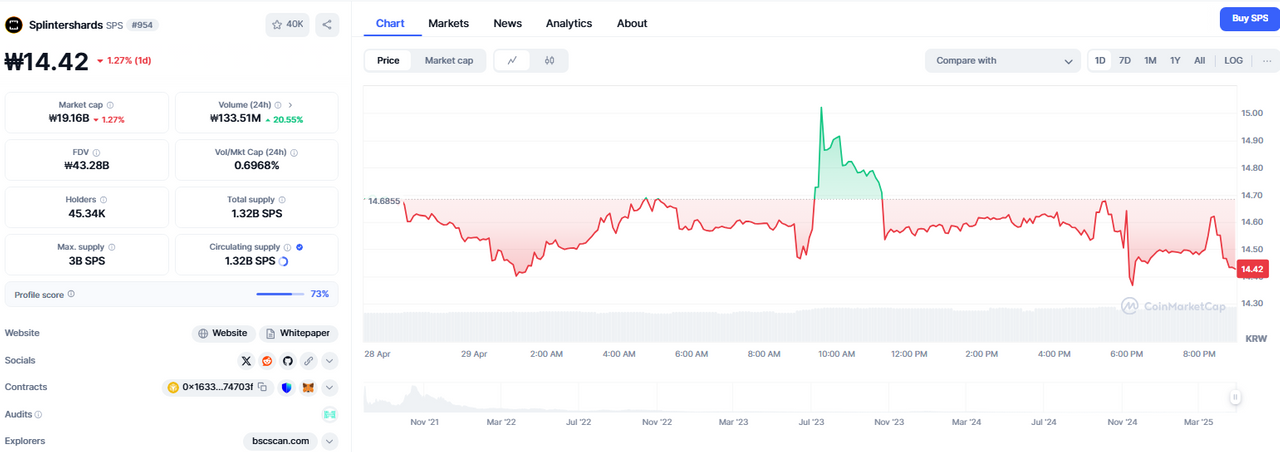Open the chain-link social icon

[x=309, y=361]
